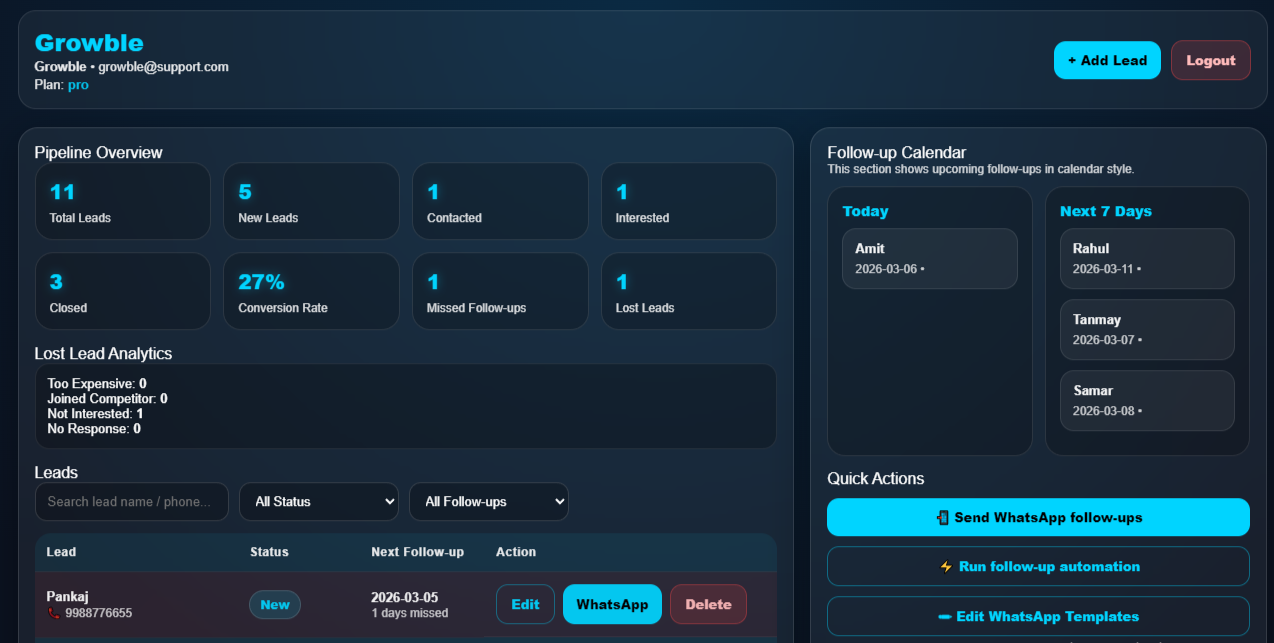Image resolution: width=1274 pixels, height=643 pixels.
Task: Click the Next Follow-up column header
Action: pos(417,552)
